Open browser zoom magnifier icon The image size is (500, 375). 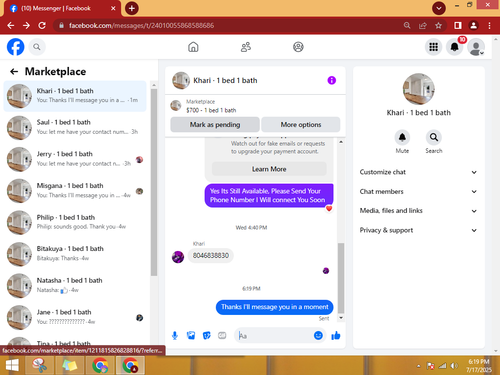click(x=407, y=25)
